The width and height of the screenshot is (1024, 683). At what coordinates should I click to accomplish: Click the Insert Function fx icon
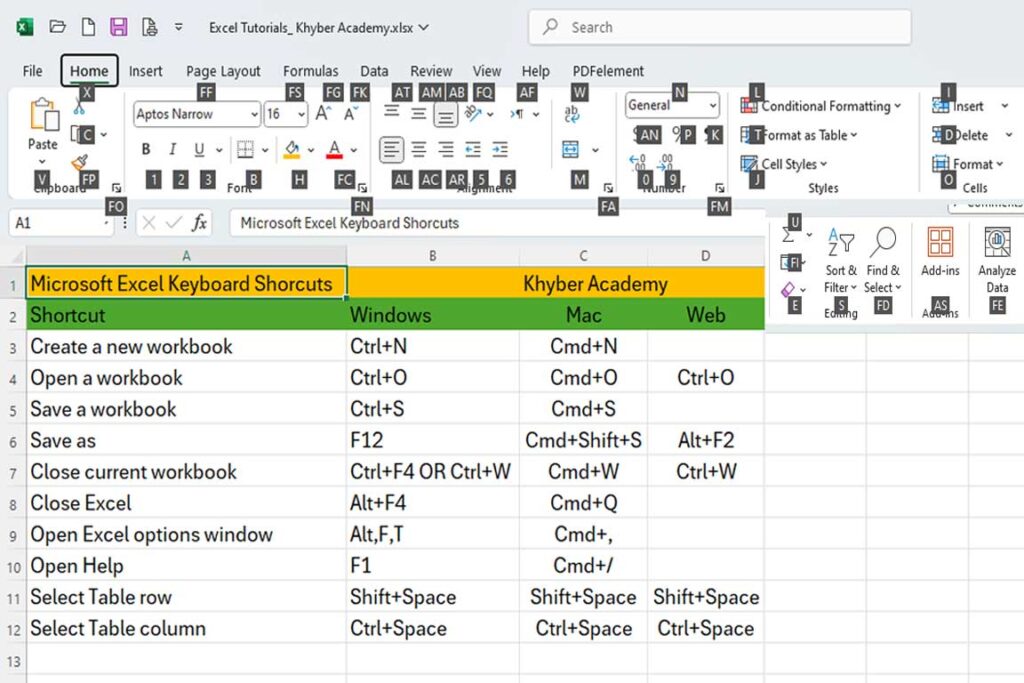pos(199,223)
